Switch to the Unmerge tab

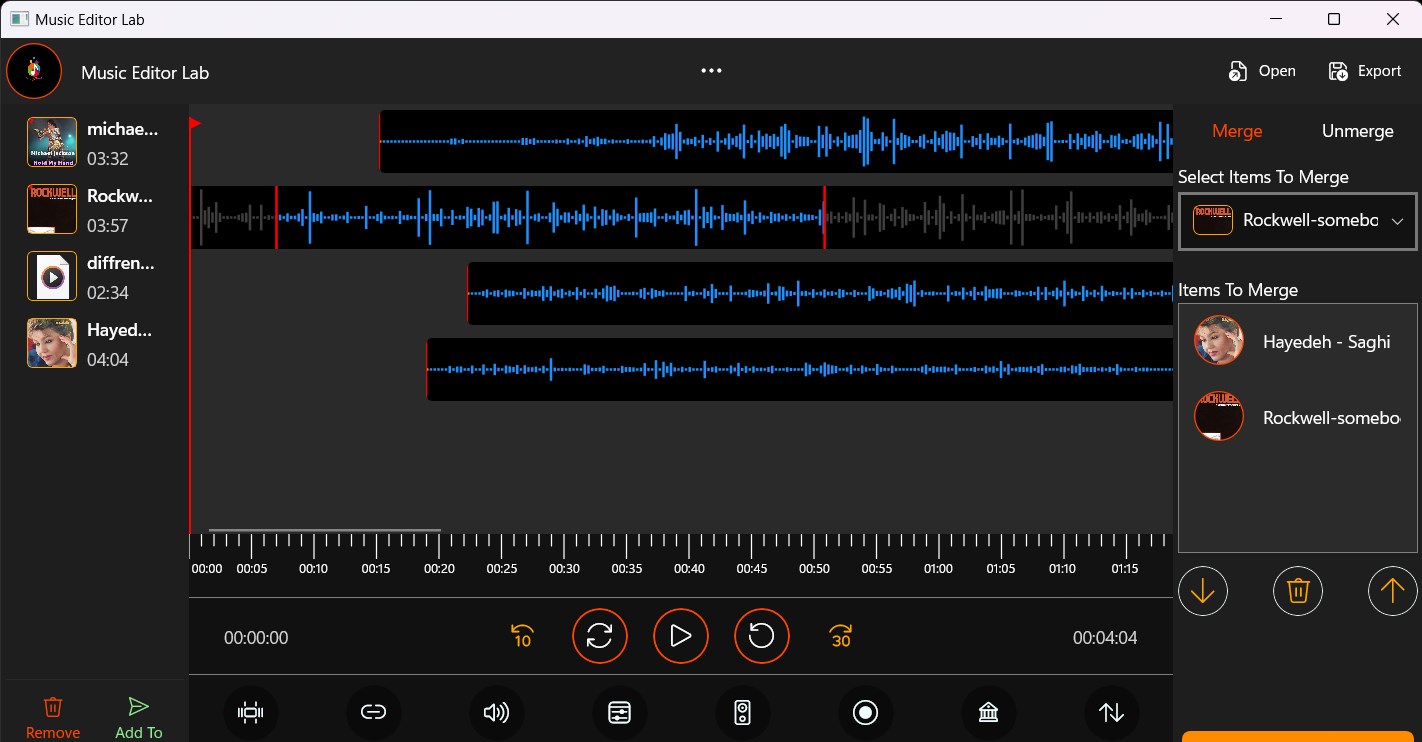coord(1357,131)
